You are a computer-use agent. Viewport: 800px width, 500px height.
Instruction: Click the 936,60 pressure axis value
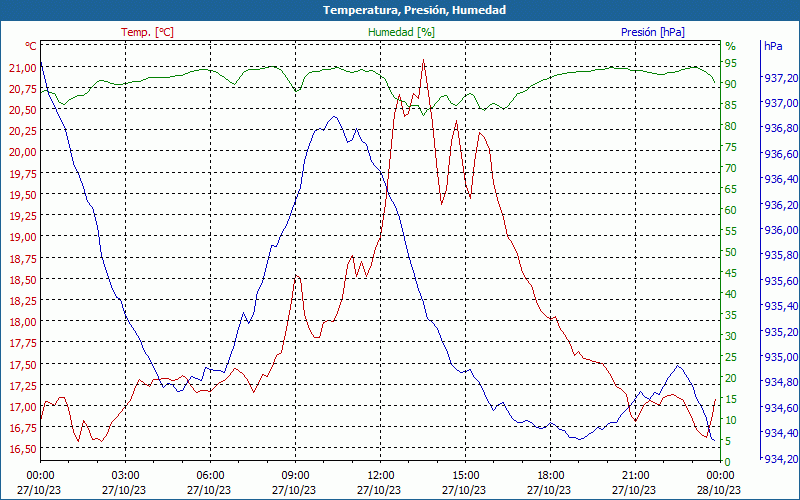tap(781, 154)
